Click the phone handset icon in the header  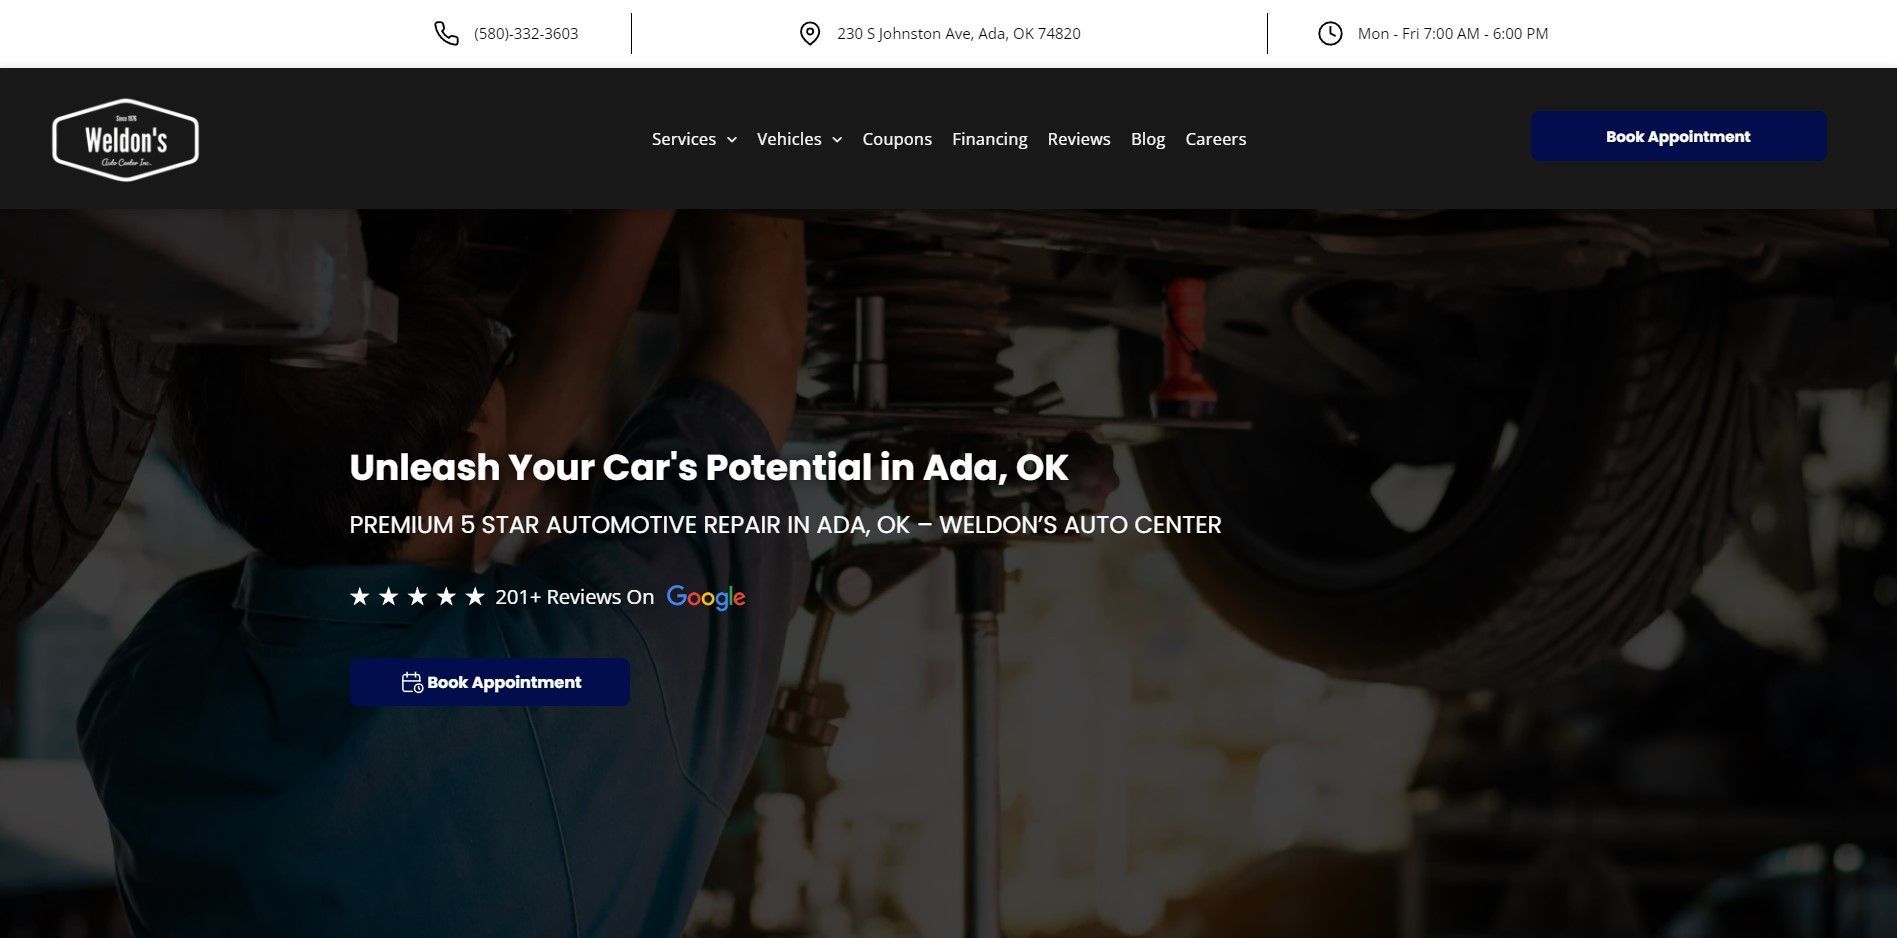tap(444, 33)
